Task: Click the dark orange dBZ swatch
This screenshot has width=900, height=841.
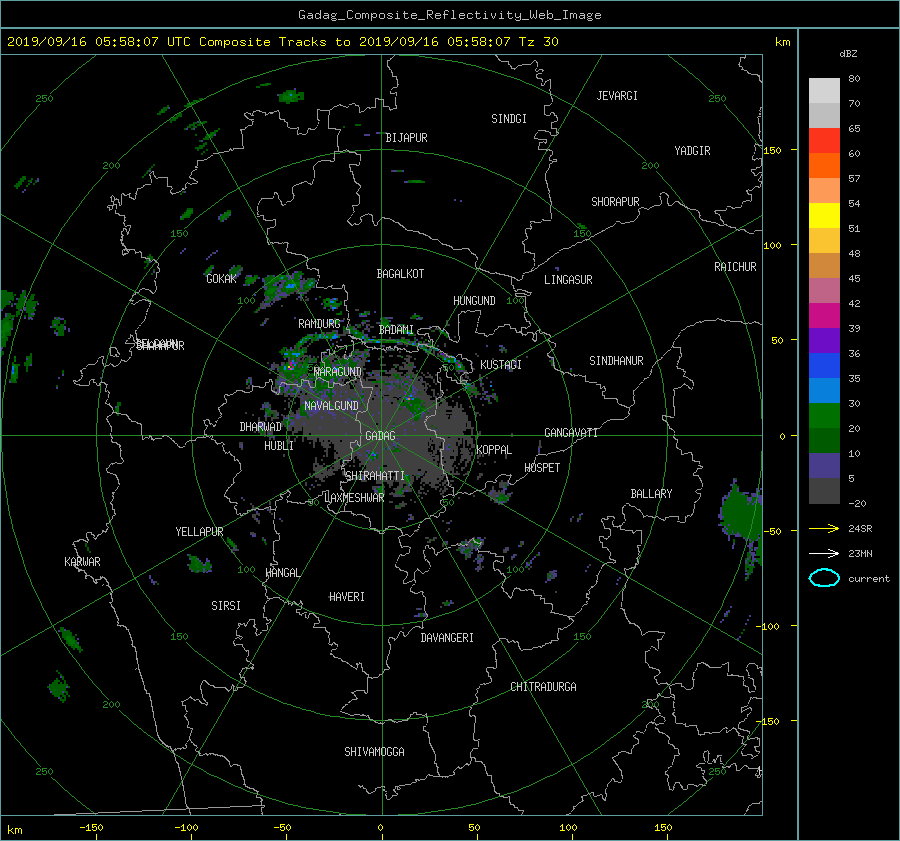Action: click(x=824, y=166)
